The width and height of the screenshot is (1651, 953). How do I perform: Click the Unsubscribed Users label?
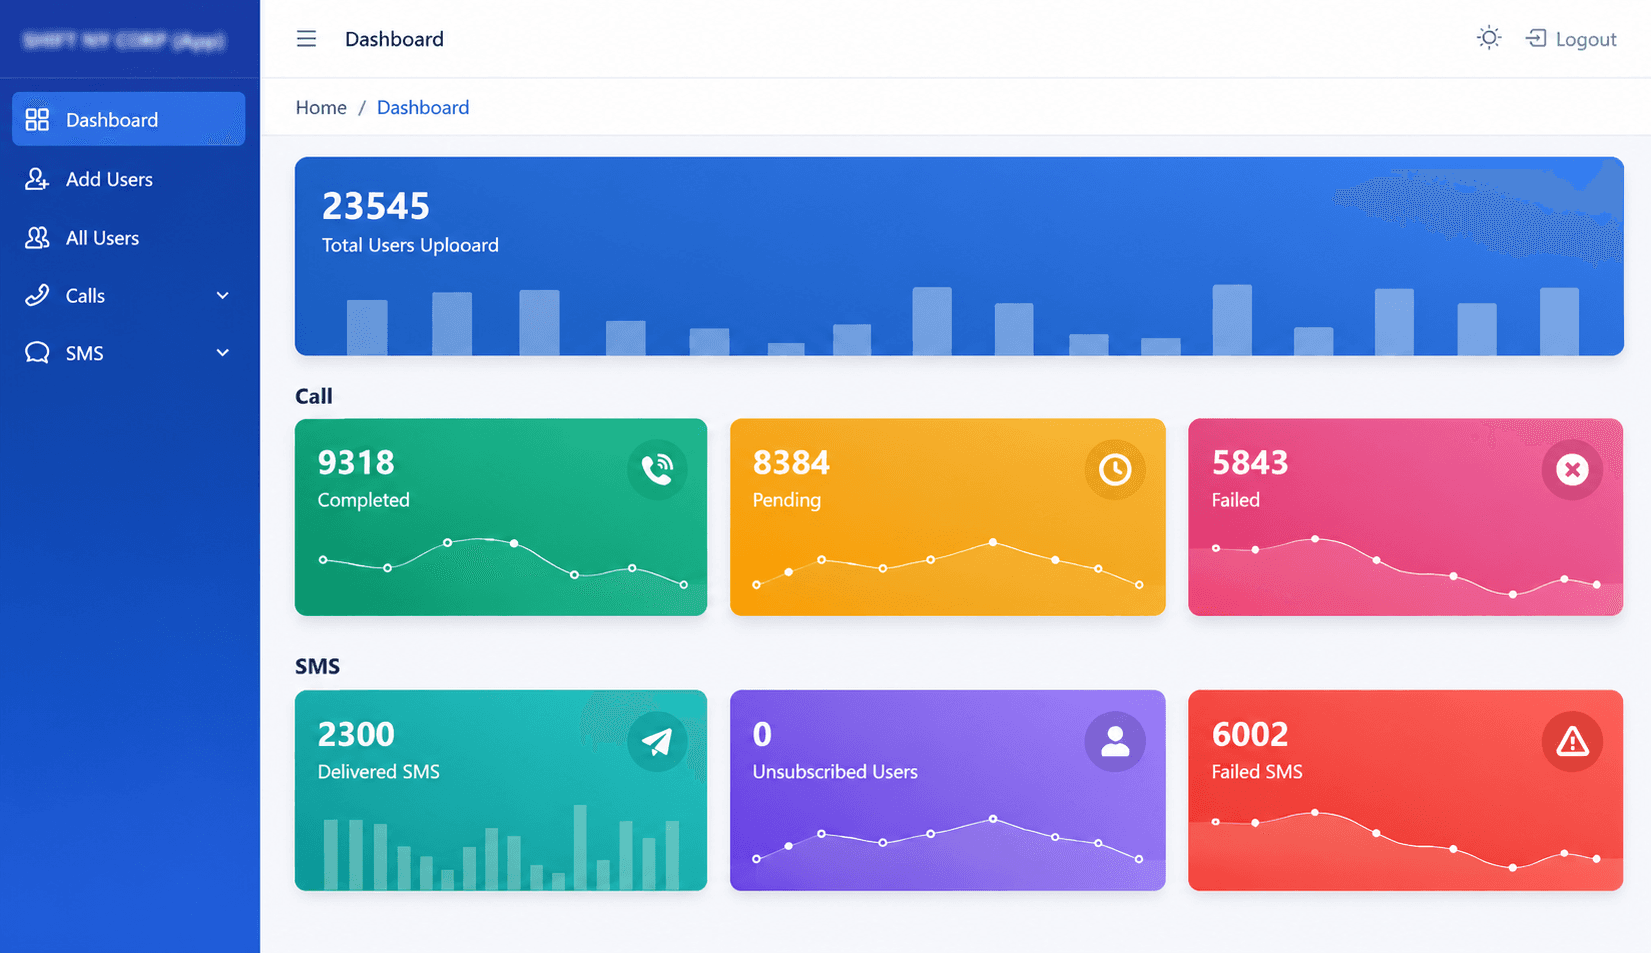tap(835, 772)
